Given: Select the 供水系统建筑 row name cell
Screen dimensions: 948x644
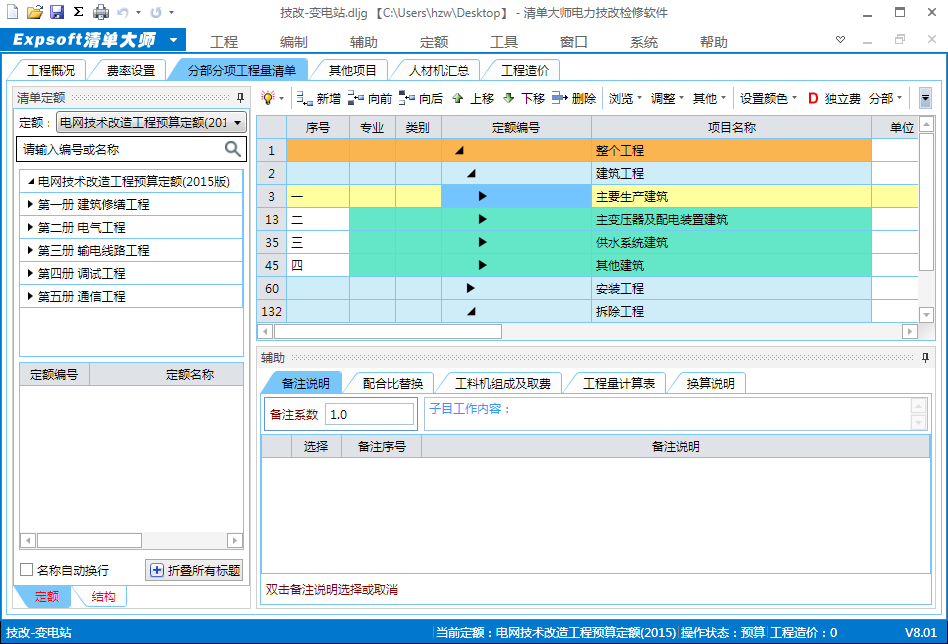Looking at the screenshot, I should coord(731,242).
